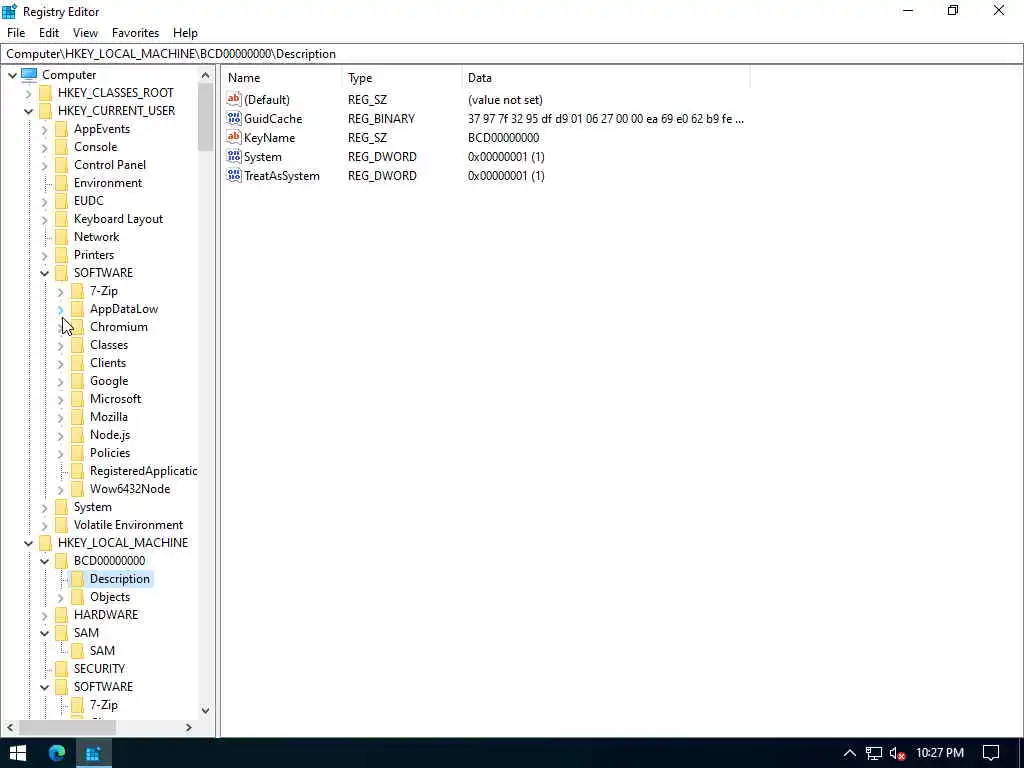Collapse the BCD00000000 key
Viewport: 1024px width, 768px height.
pyautogui.click(x=44, y=561)
